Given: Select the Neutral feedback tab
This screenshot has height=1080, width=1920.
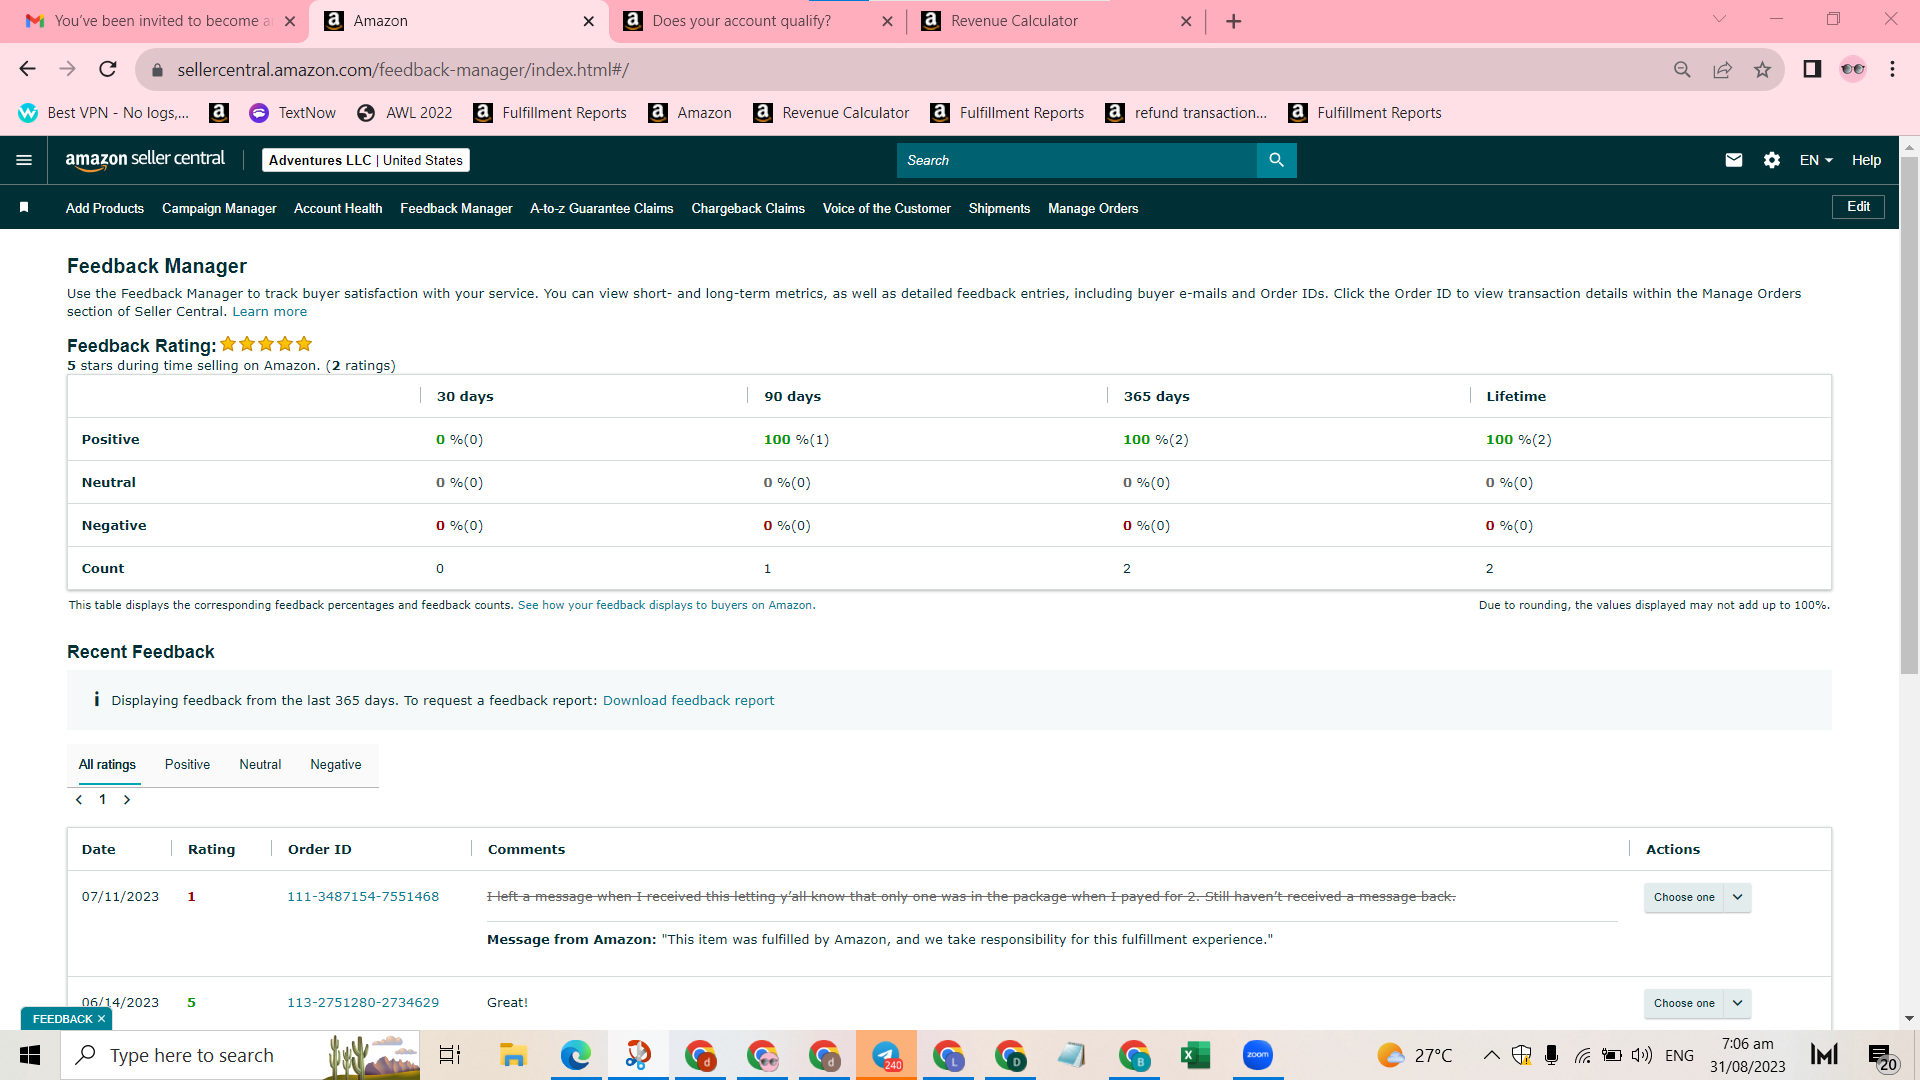Looking at the screenshot, I should [260, 764].
